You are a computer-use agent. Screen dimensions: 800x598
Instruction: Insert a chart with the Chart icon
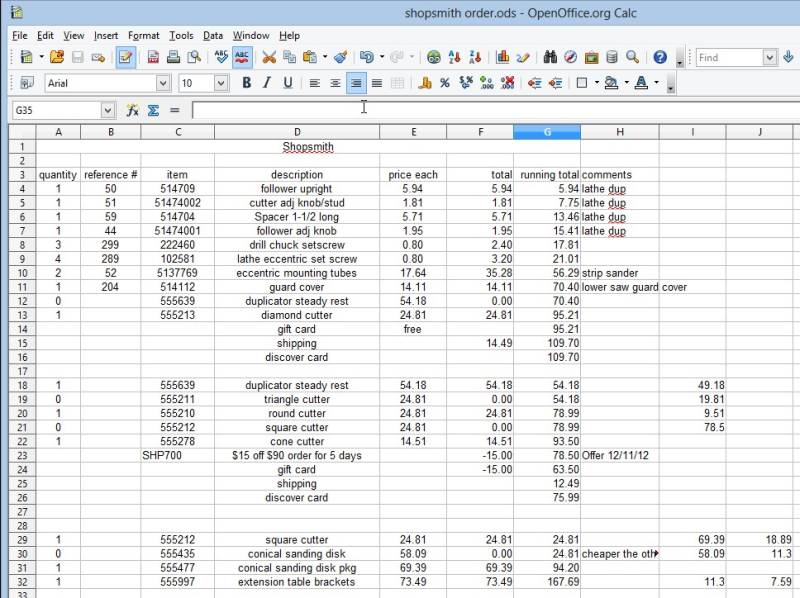click(x=503, y=57)
